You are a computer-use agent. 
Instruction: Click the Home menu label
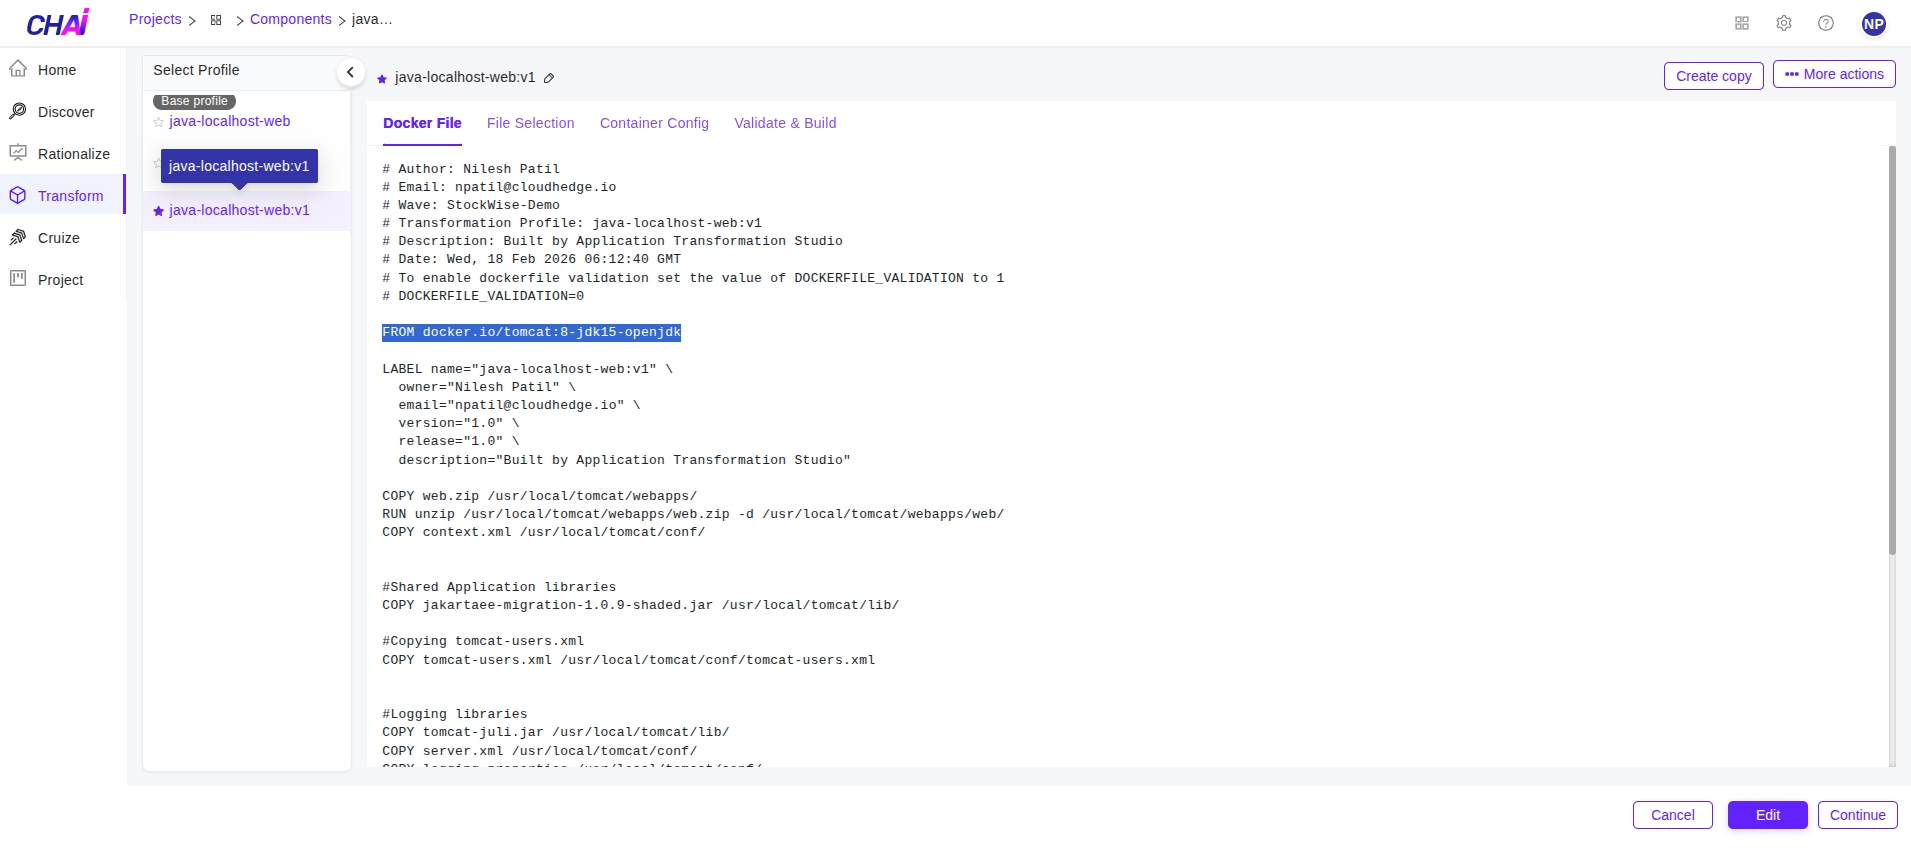(57, 70)
